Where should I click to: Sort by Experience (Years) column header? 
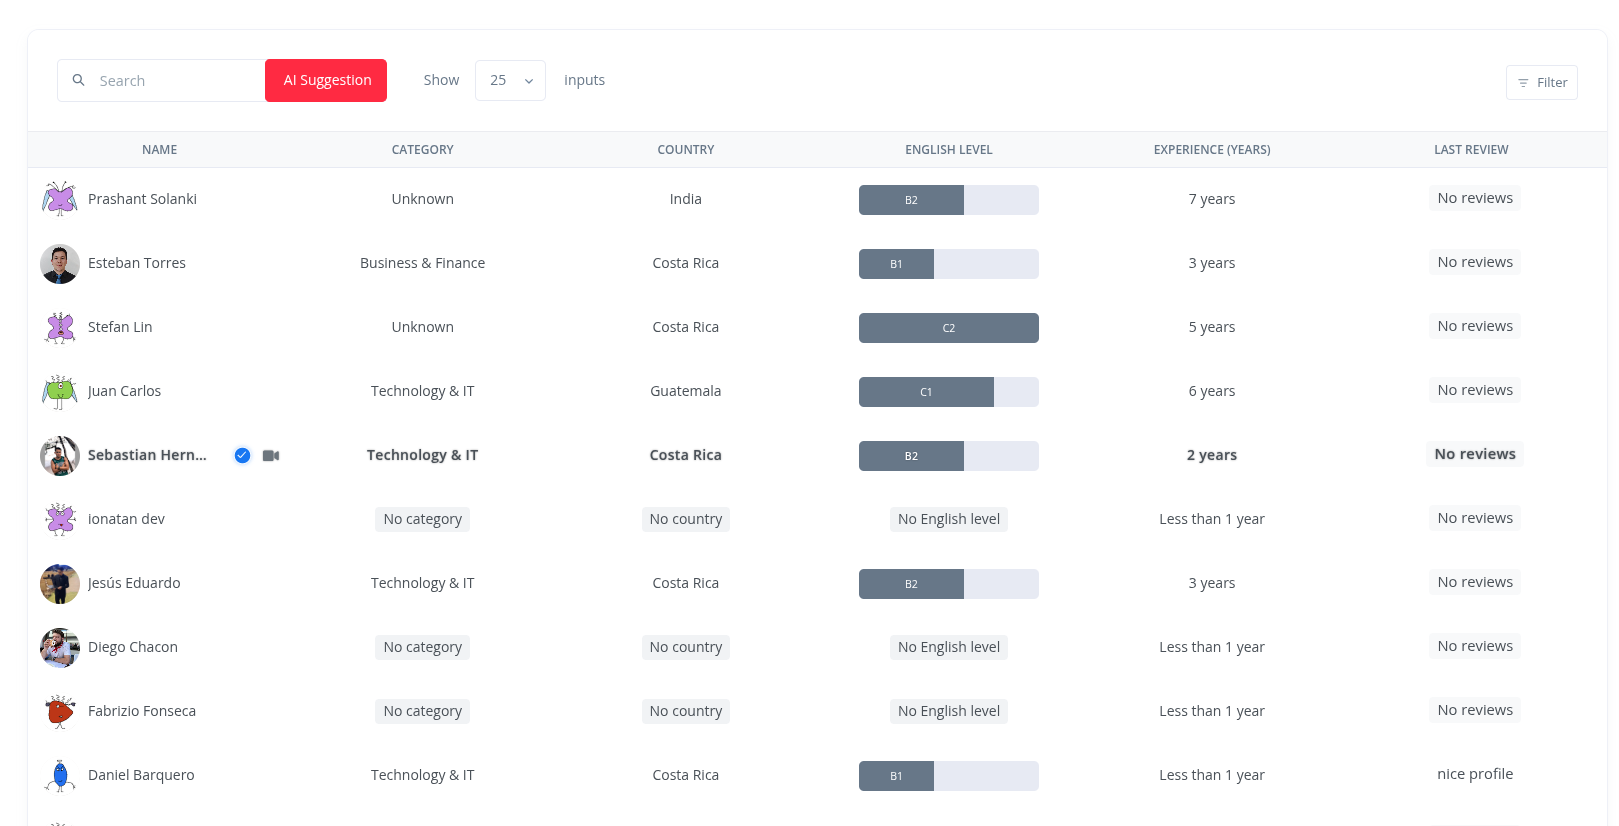pos(1211,150)
